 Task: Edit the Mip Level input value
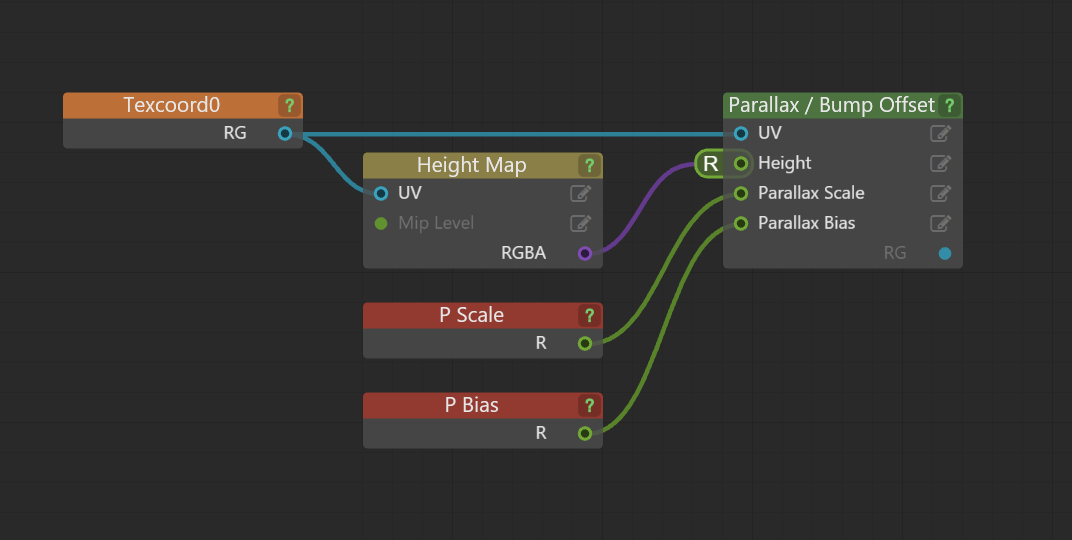click(x=580, y=224)
